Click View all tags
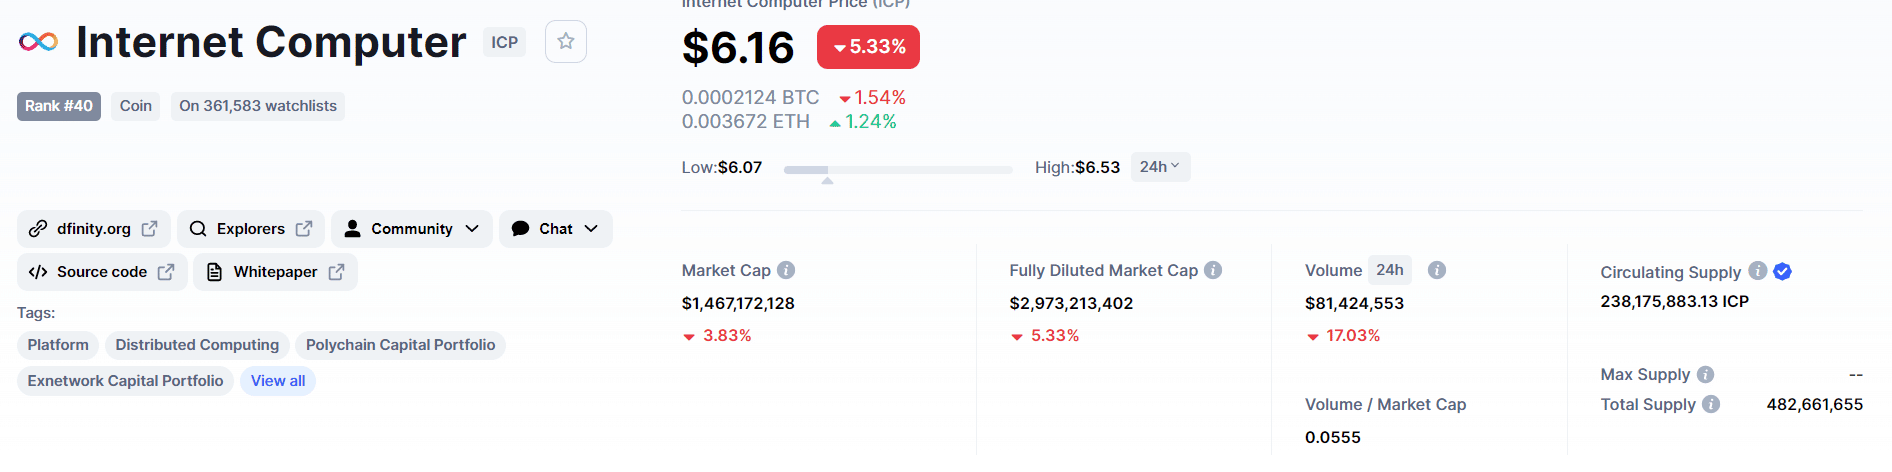 coord(278,381)
